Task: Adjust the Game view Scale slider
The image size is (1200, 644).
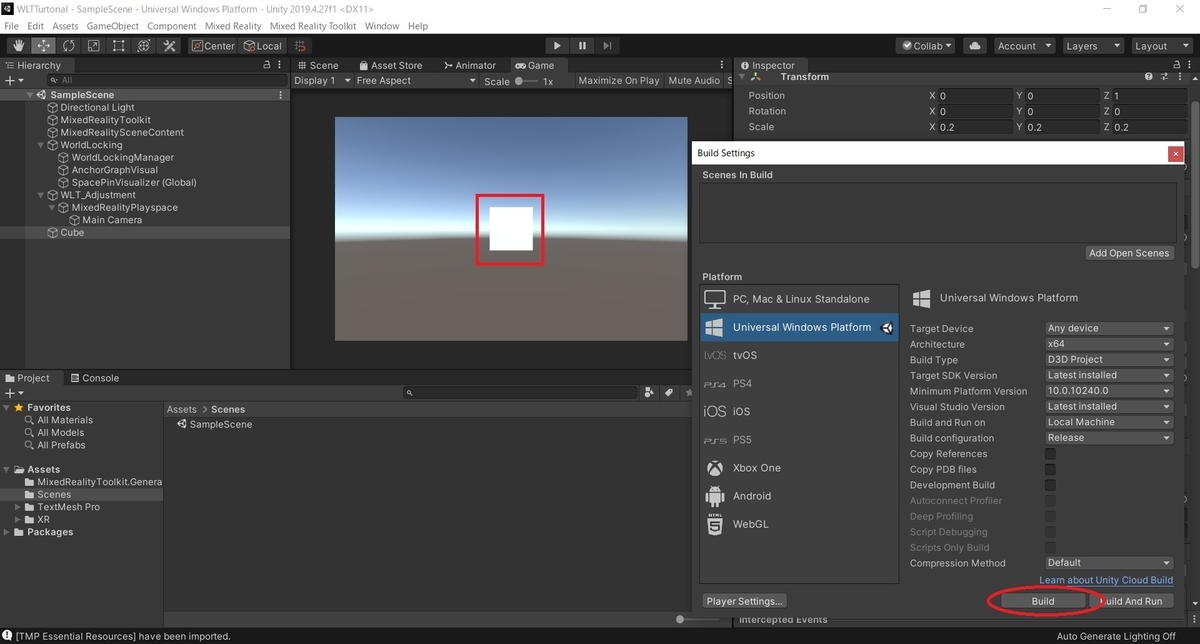Action: pos(526,81)
